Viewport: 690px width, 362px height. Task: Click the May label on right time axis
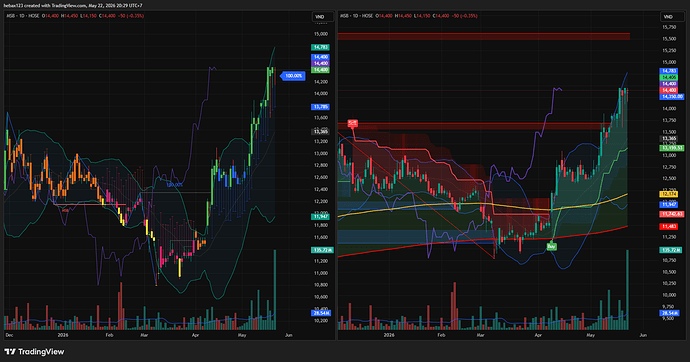[x=590, y=335]
